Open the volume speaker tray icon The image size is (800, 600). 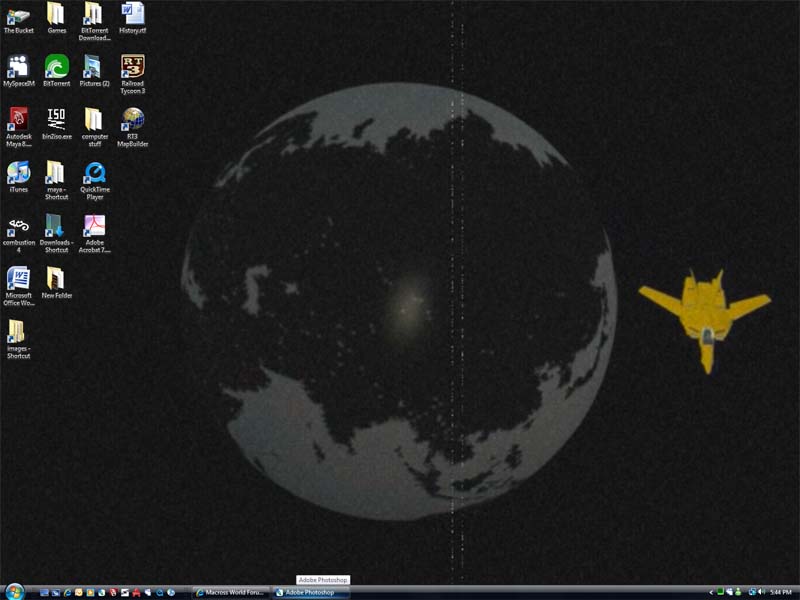pos(762,592)
